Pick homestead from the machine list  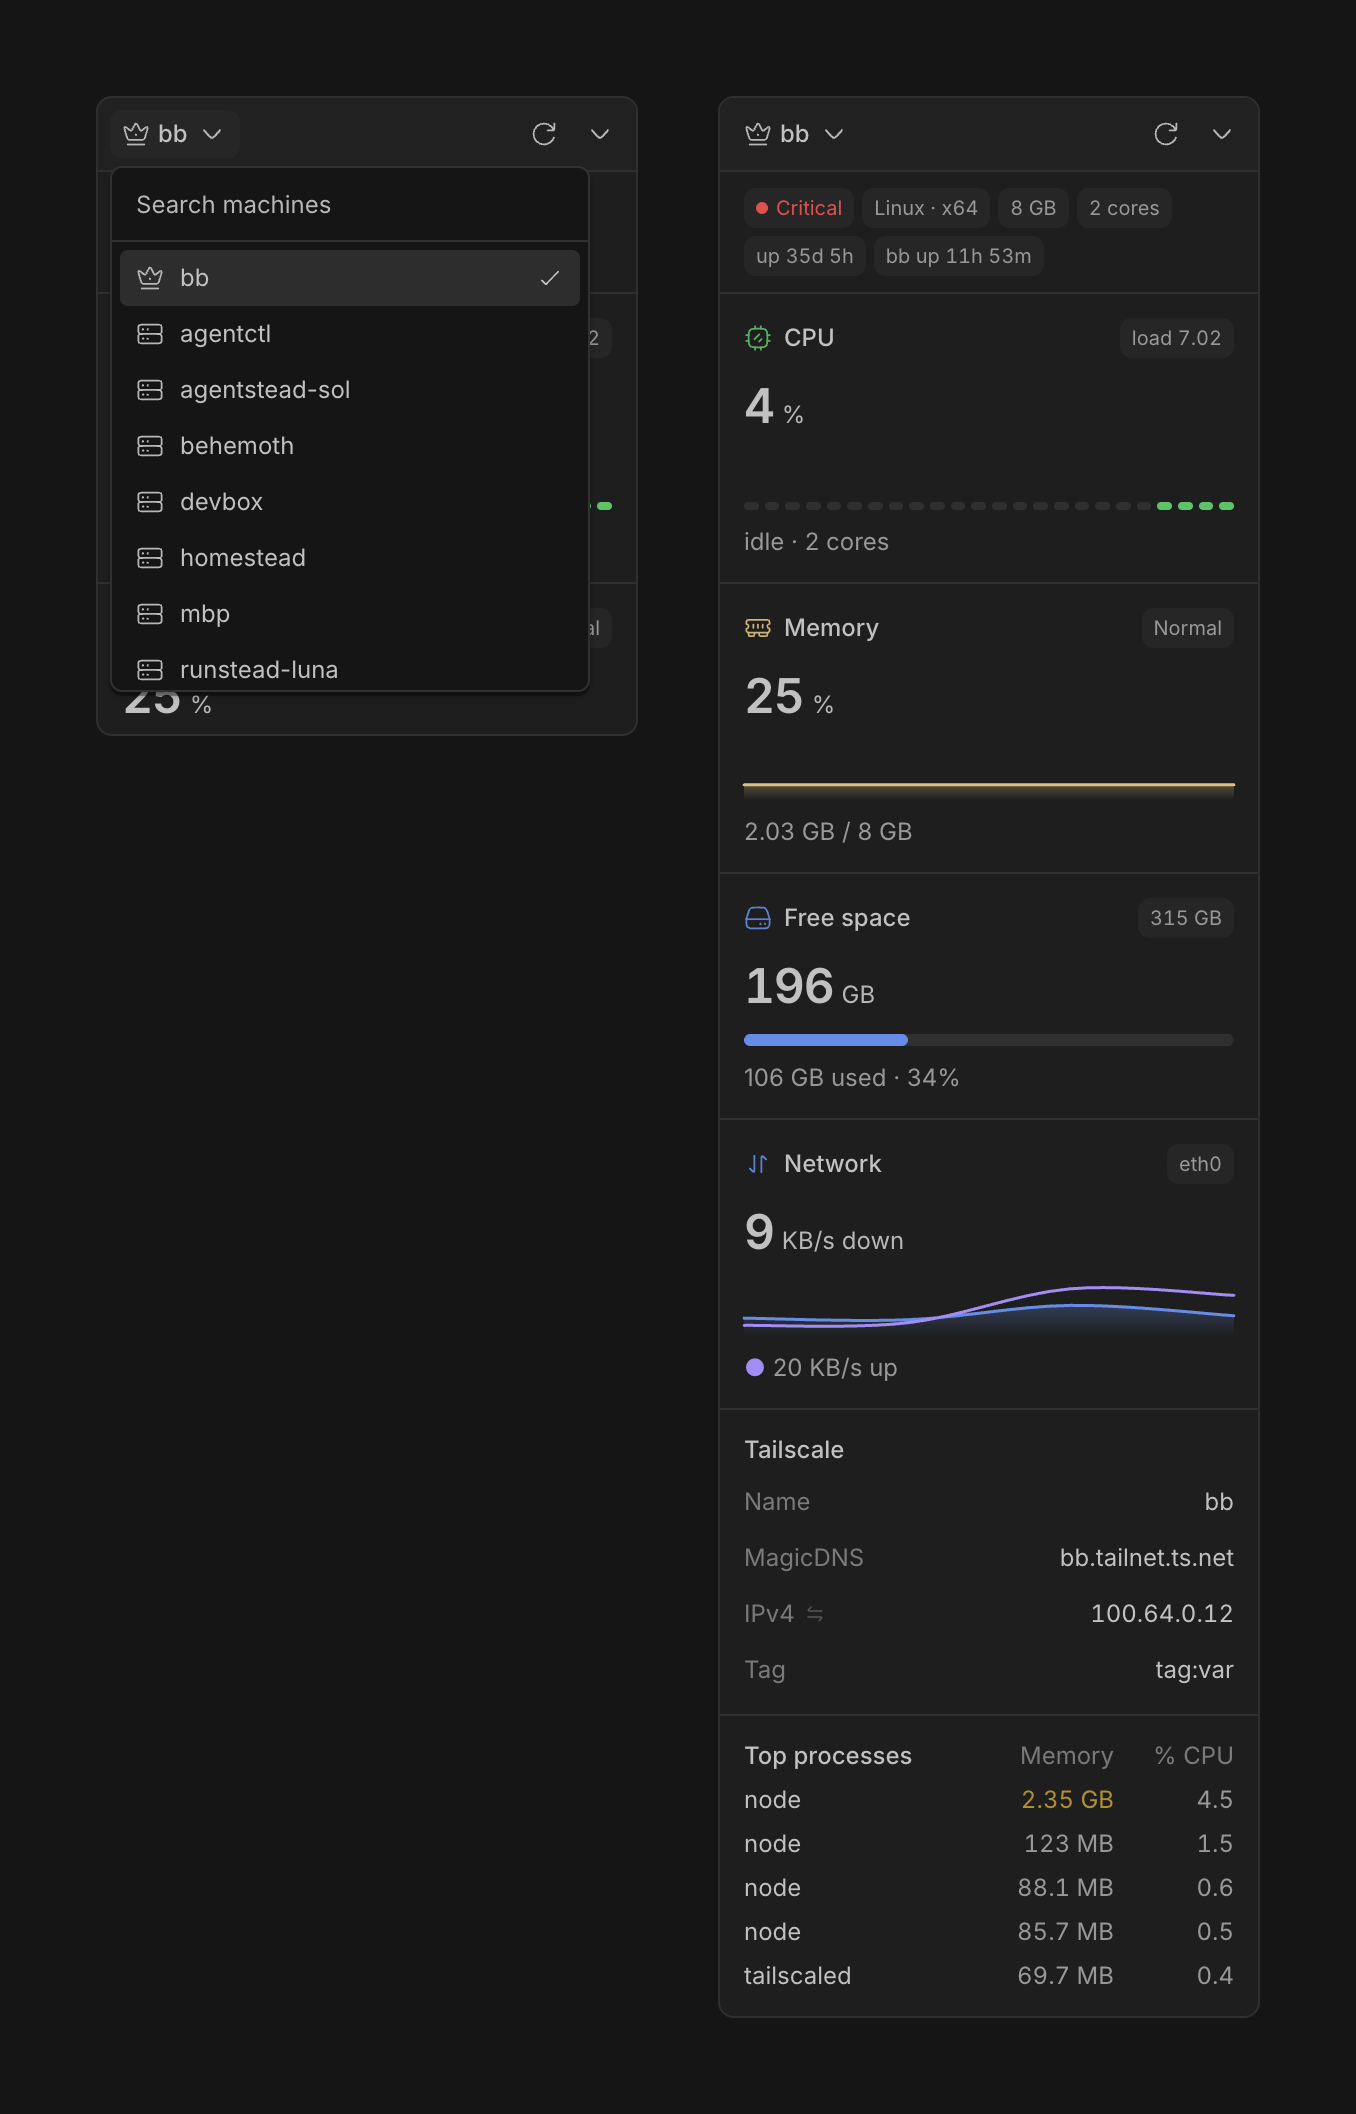tap(350, 558)
